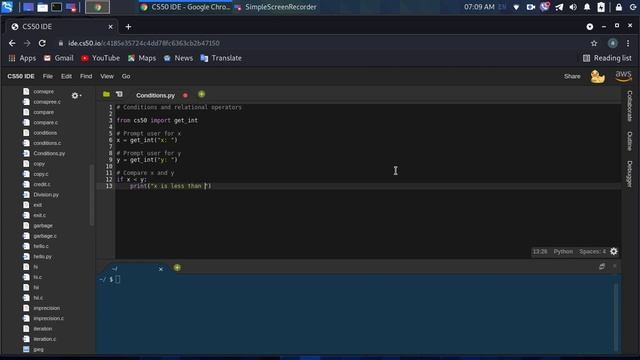Screen dimensions: 640x360
Task: Open the notifications bell in system tray
Action: [587, 7]
